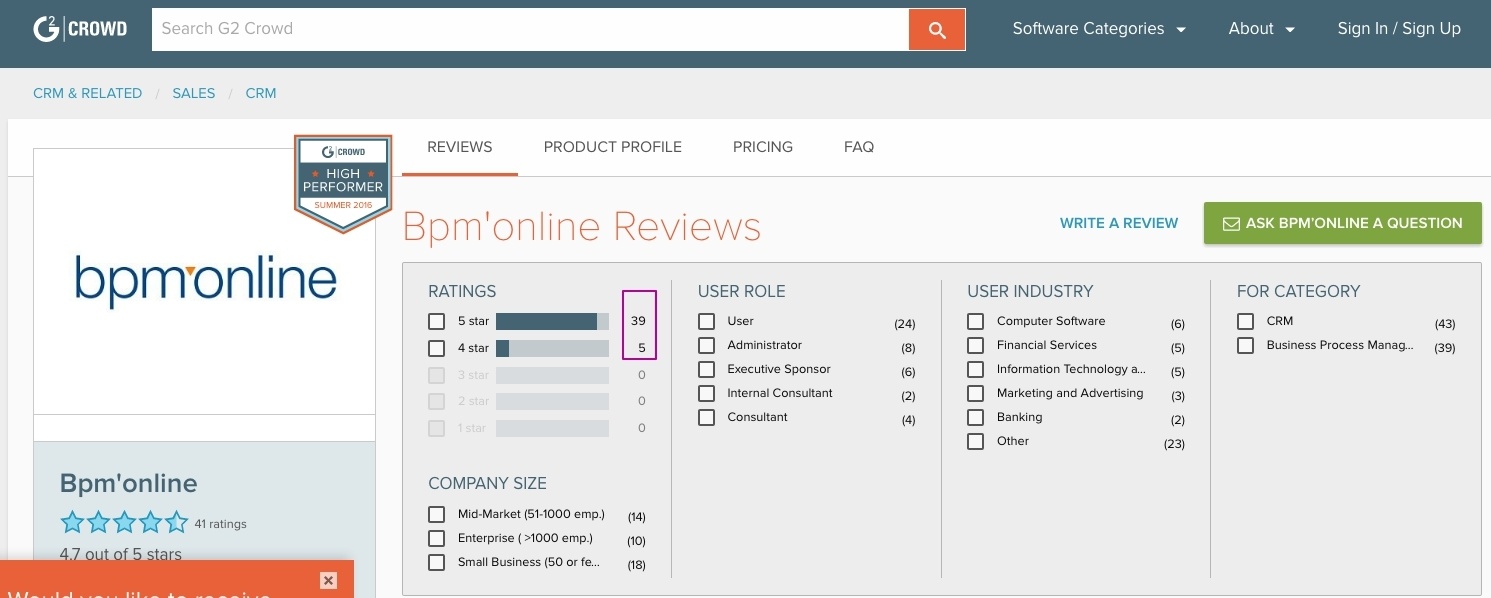Check the Other industry filter
The width and height of the screenshot is (1491, 598).
pos(976,441)
